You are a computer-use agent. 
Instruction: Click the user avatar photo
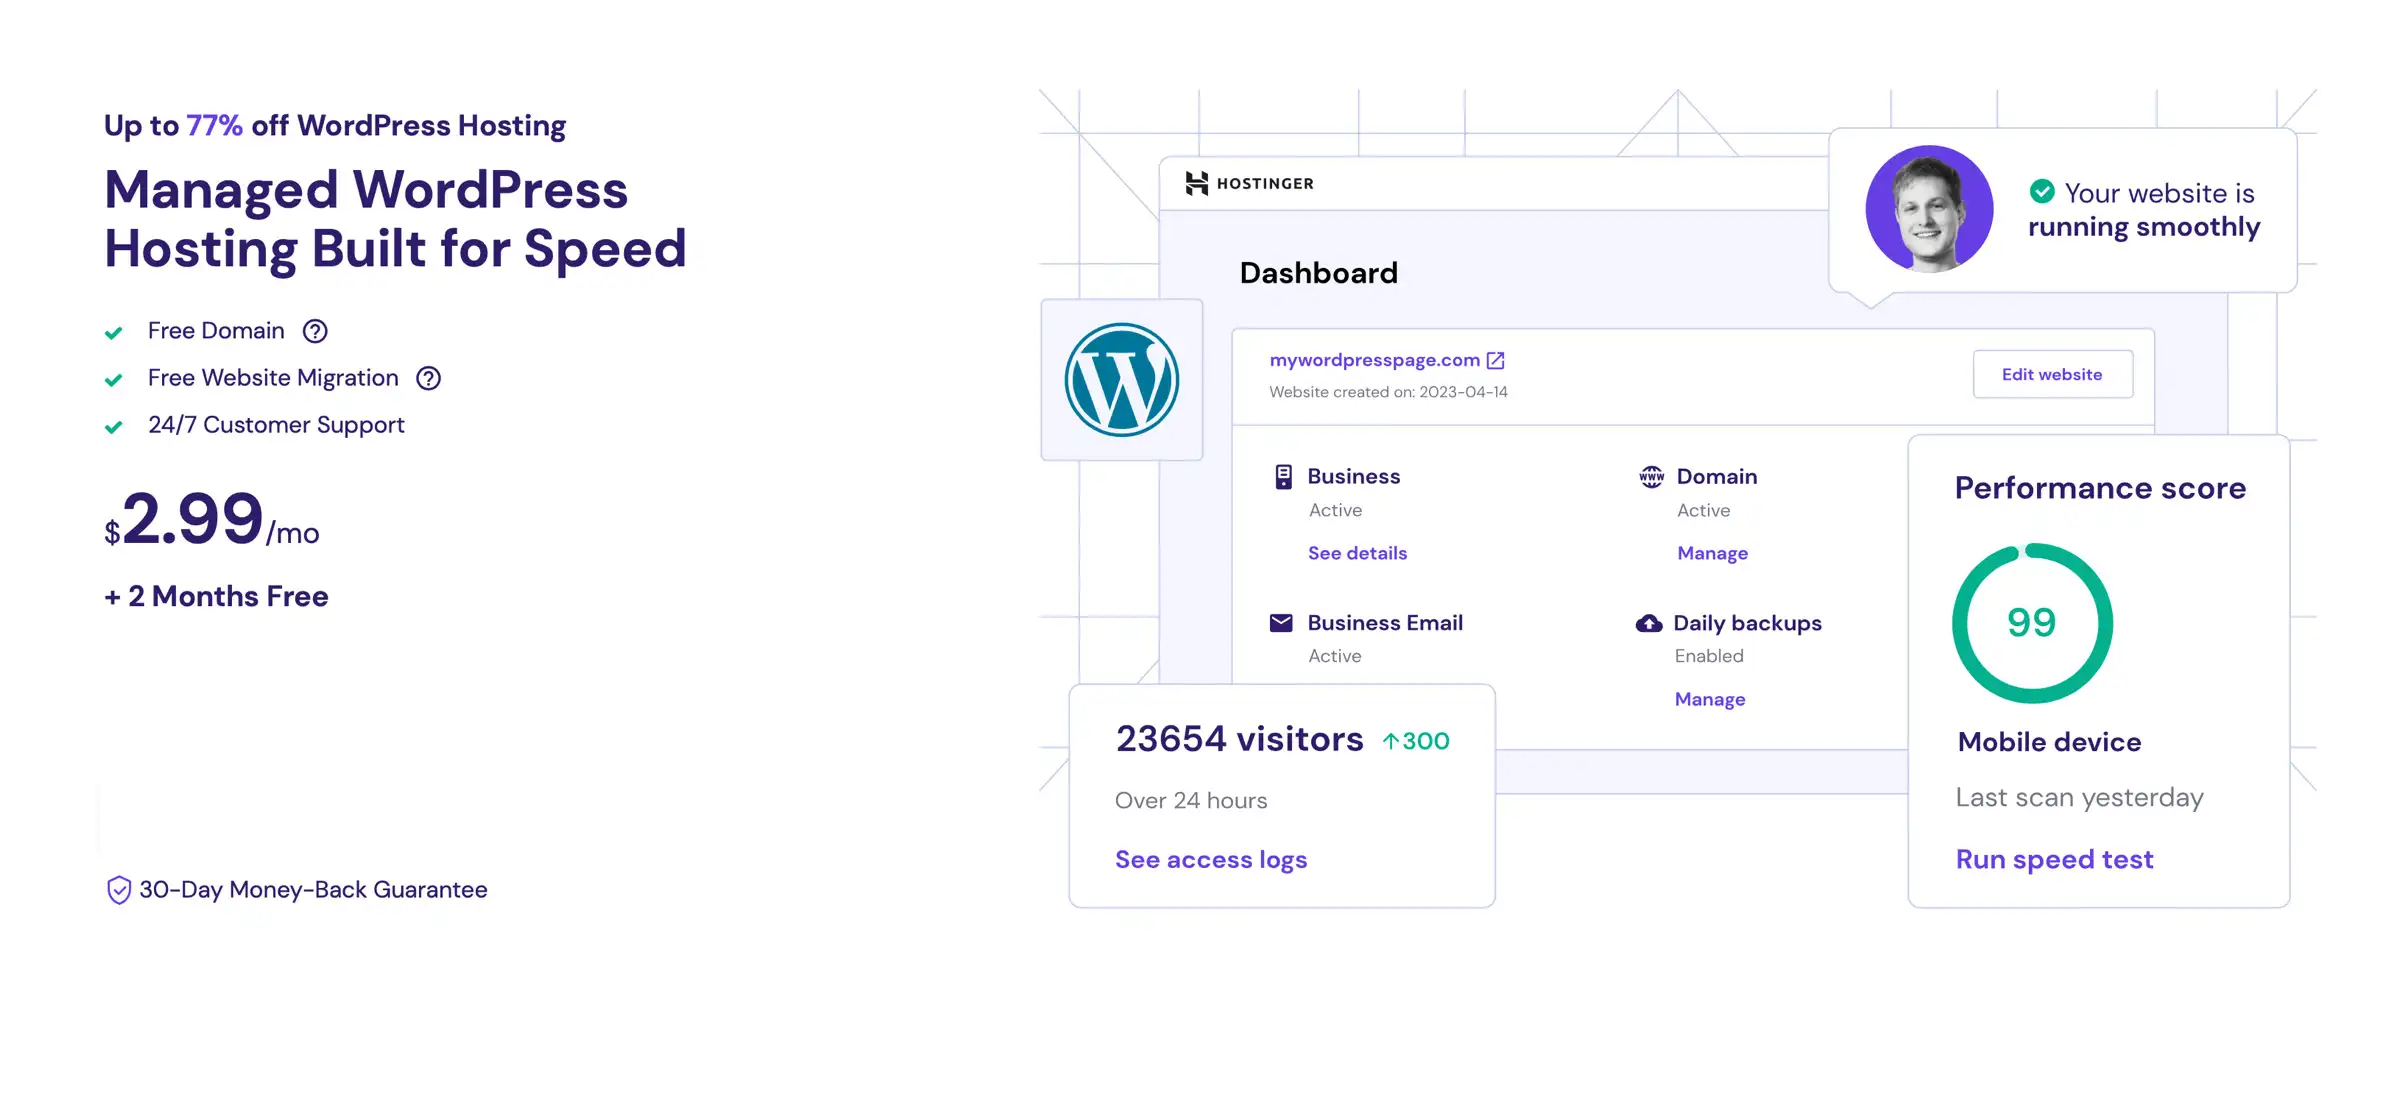[1929, 209]
